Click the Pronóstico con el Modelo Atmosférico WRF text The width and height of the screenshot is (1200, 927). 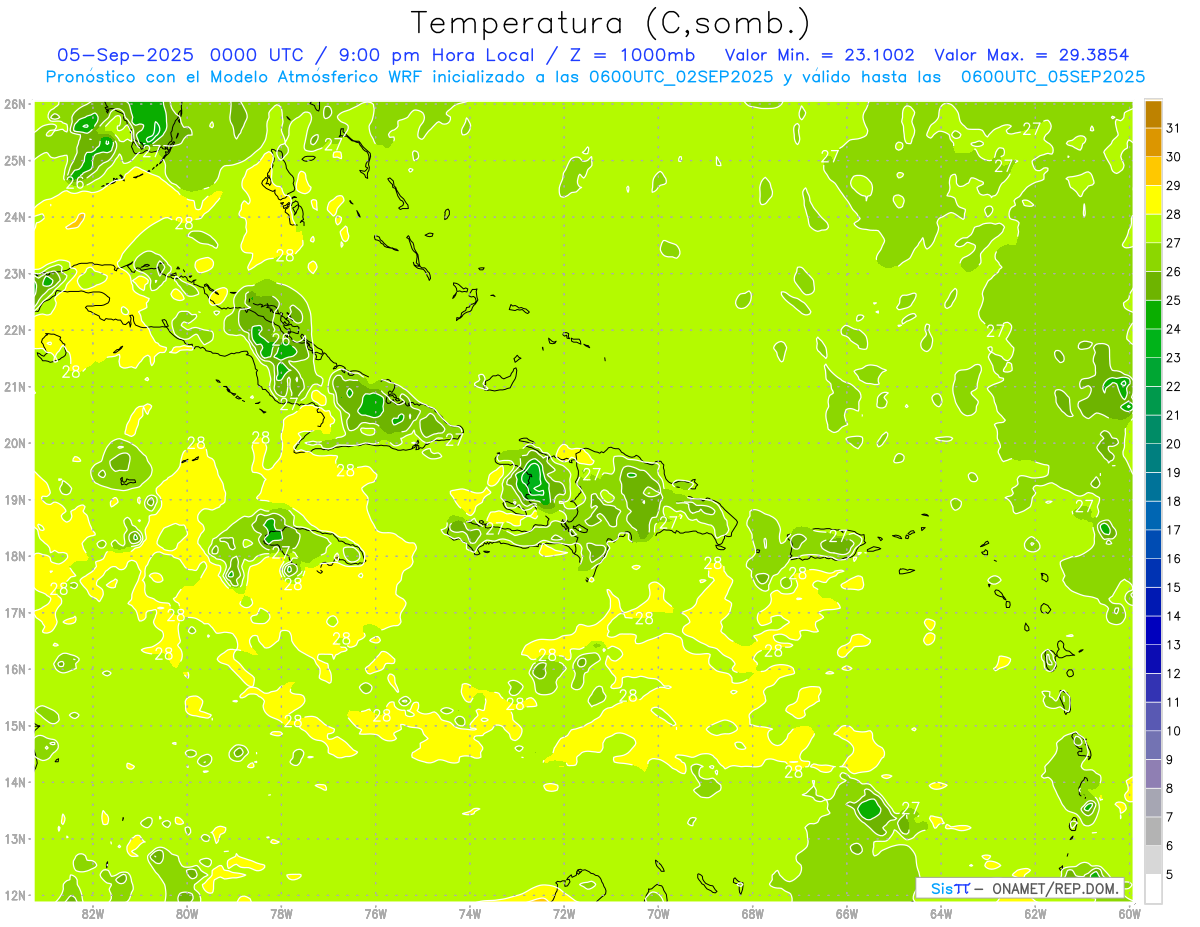[236, 77]
